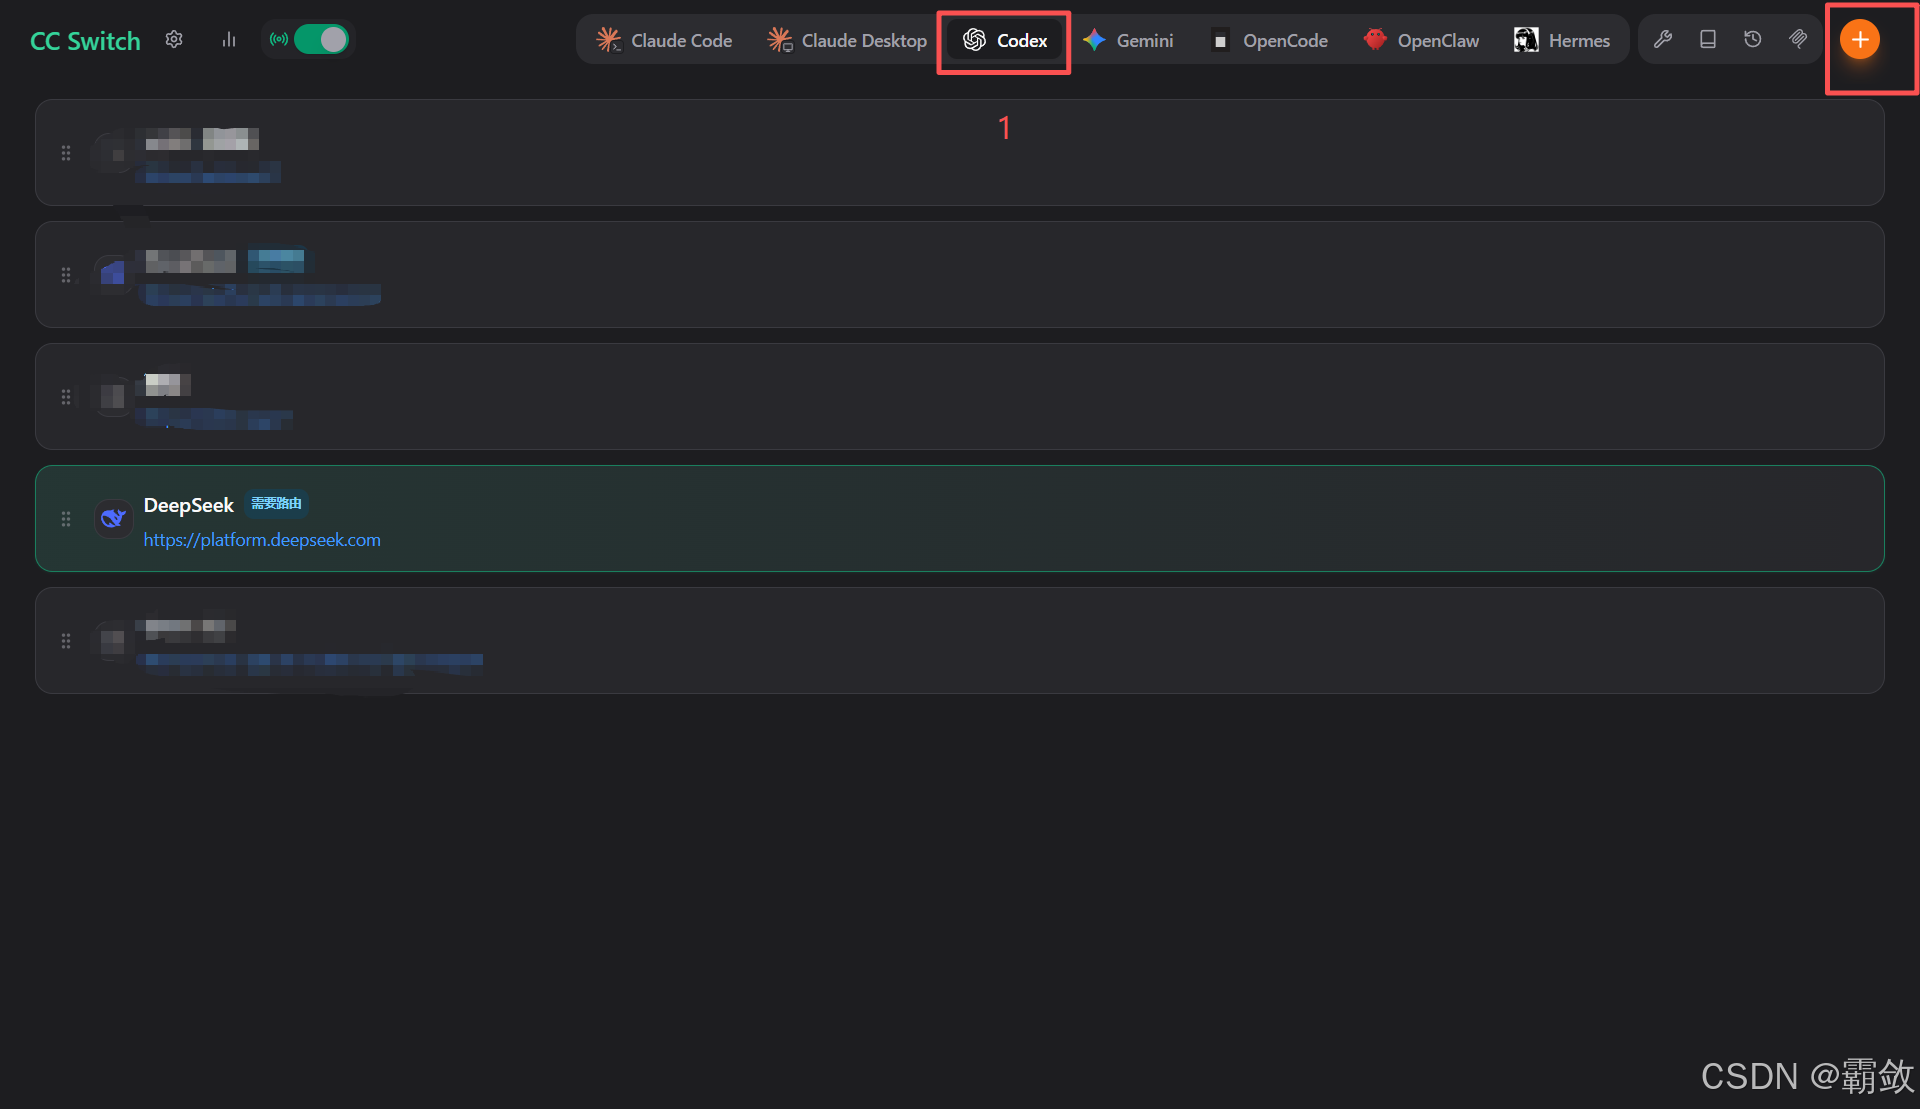The width and height of the screenshot is (1920, 1109).
Task: Select the DeepSeek provider name
Action: (189, 505)
